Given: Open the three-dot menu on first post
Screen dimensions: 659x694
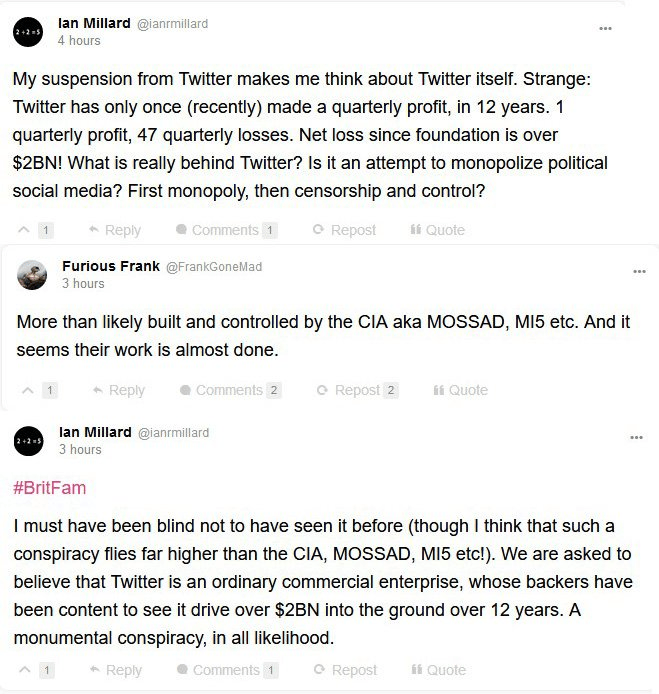Looking at the screenshot, I should [605, 29].
